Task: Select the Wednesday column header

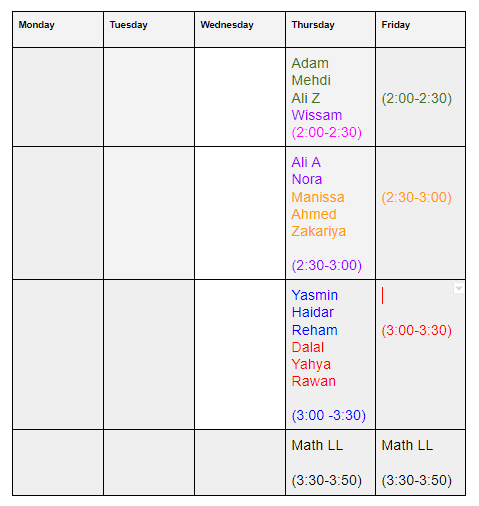Action: [240, 29]
